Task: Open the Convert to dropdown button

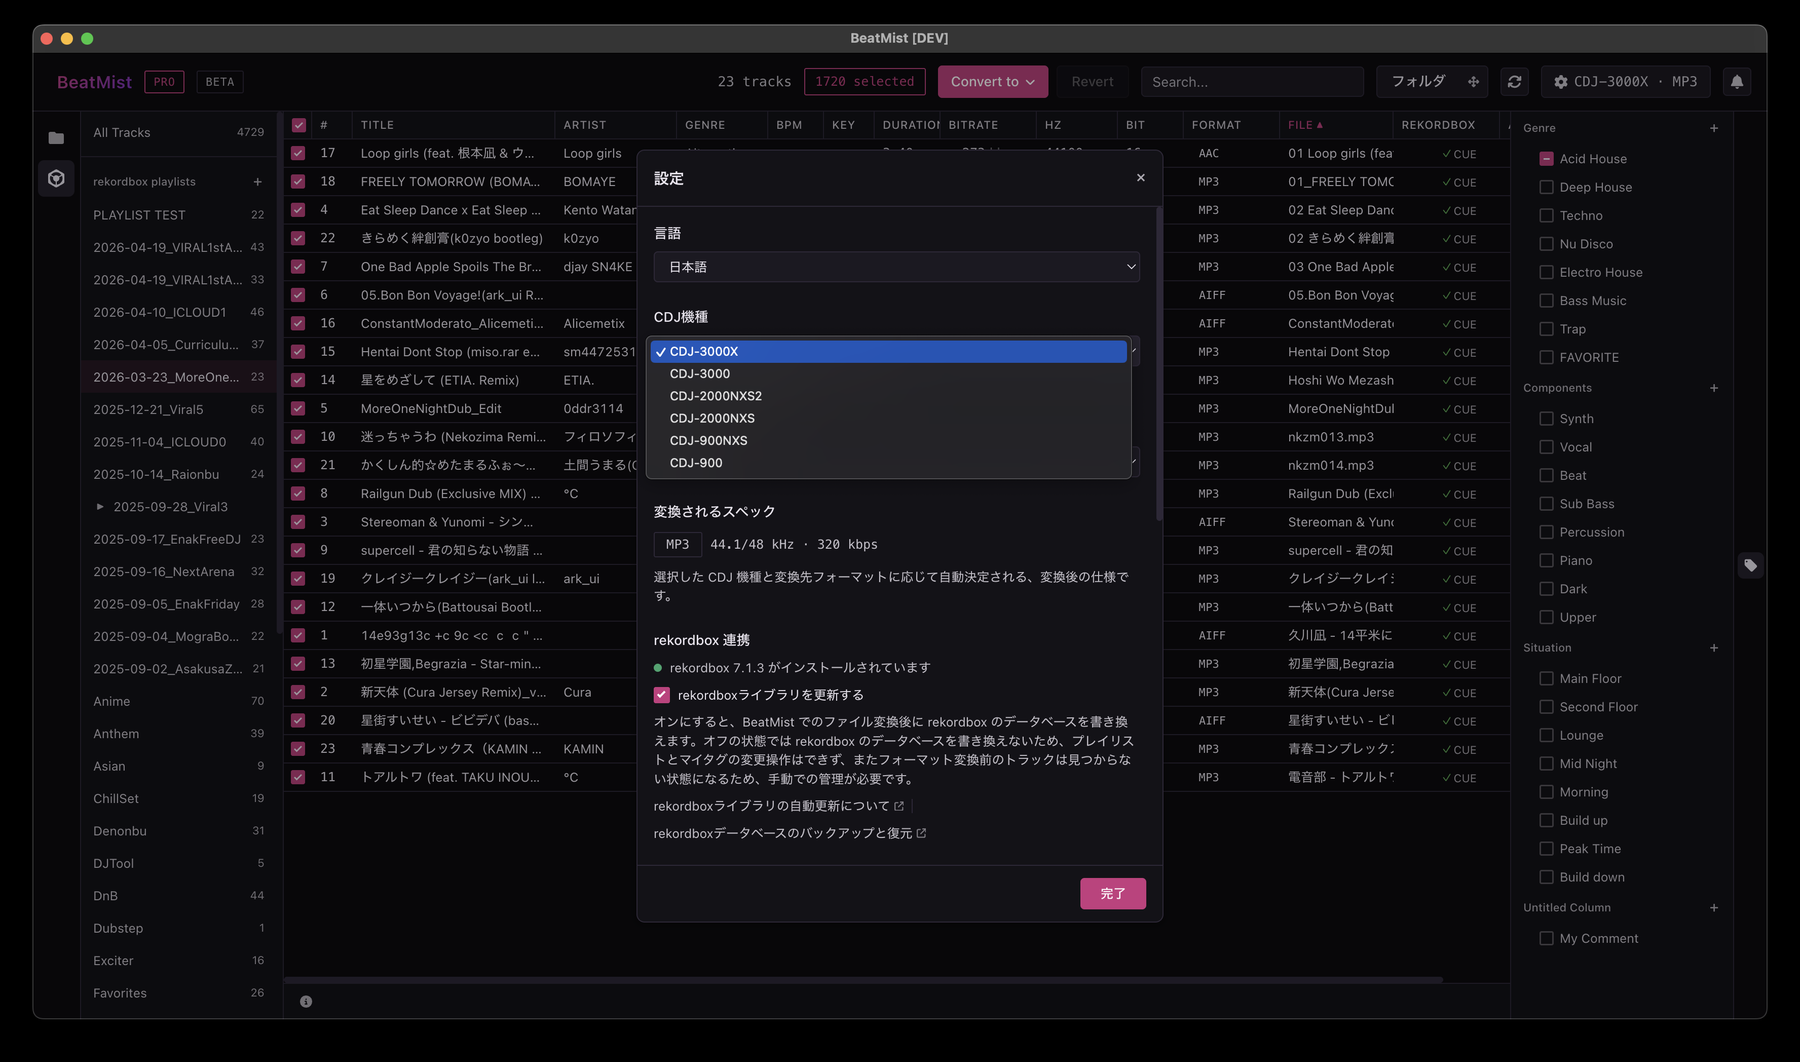Action: coord(992,82)
